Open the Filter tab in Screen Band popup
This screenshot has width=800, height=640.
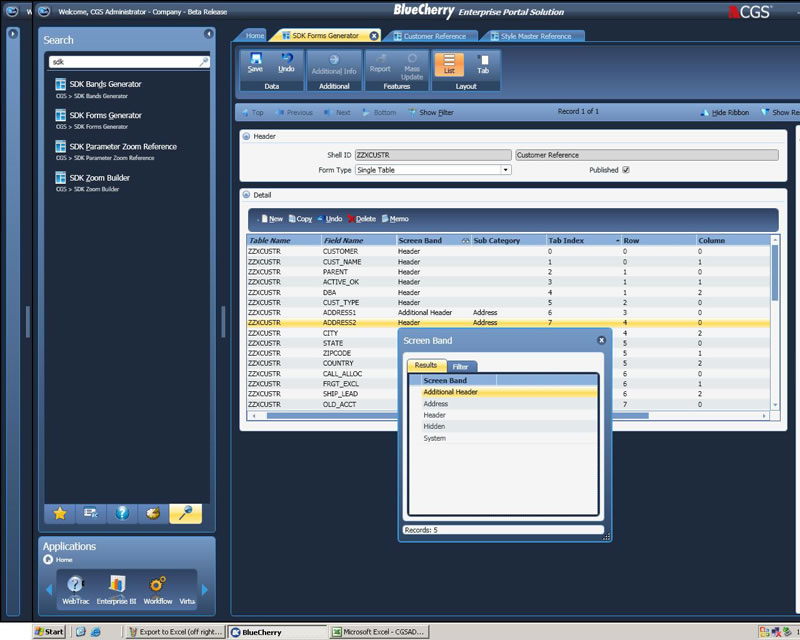[x=459, y=364]
